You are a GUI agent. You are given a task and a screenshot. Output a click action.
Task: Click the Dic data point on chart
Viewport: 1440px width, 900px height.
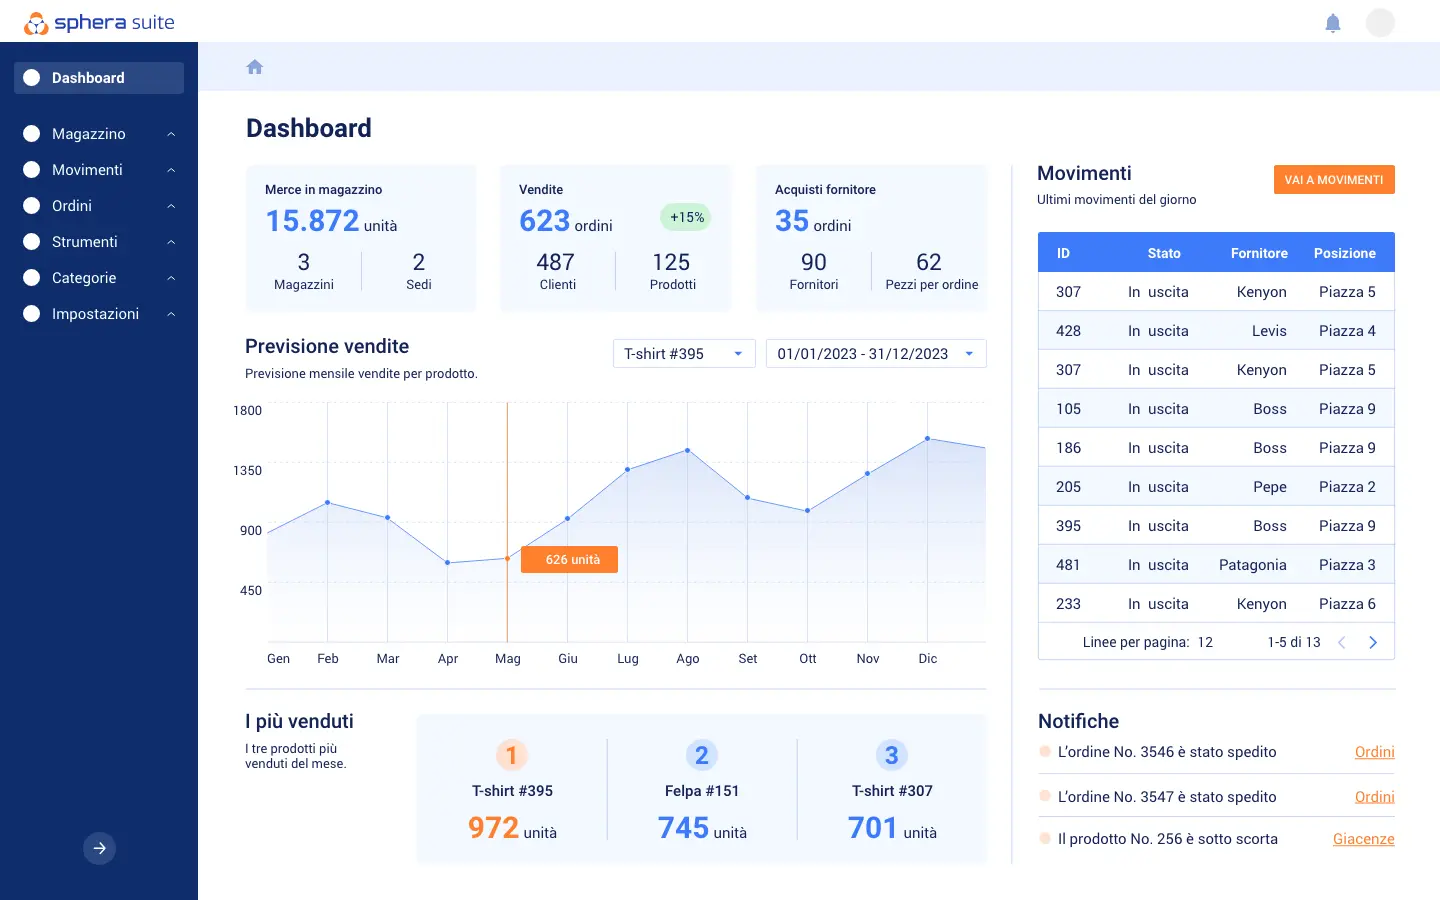tap(928, 438)
